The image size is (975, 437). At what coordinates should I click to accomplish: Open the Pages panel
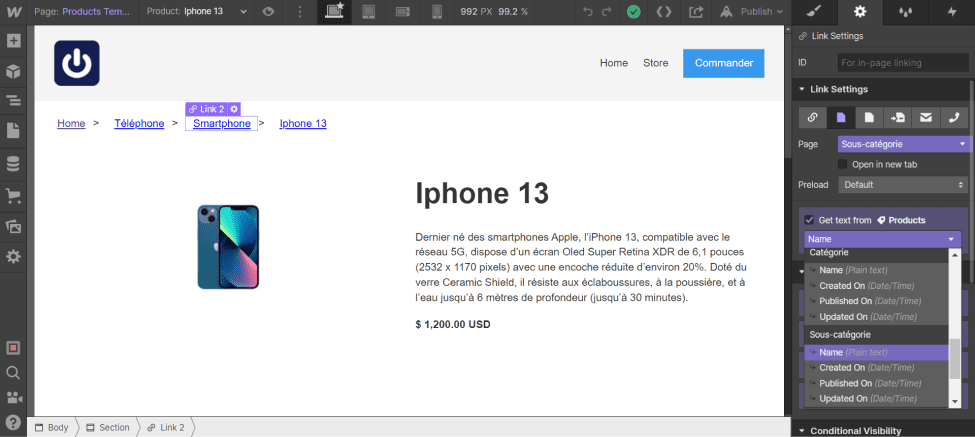tap(13, 131)
